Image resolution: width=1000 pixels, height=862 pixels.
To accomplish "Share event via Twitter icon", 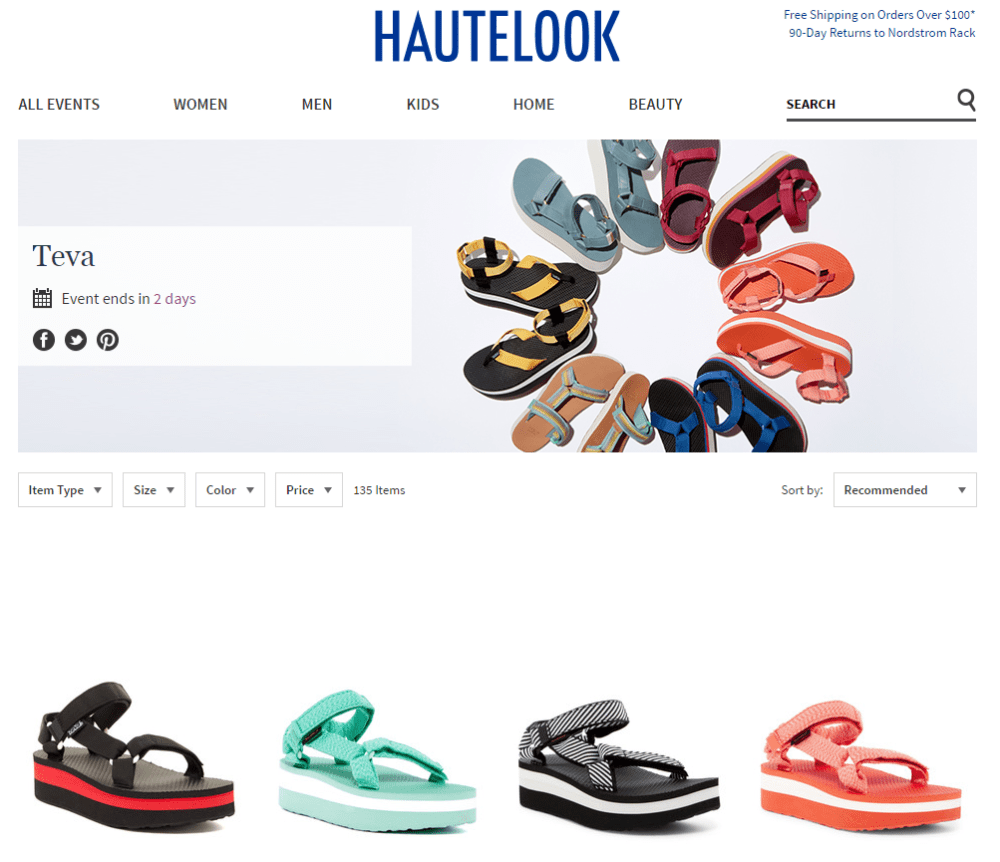I will click(x=76, y=340).
